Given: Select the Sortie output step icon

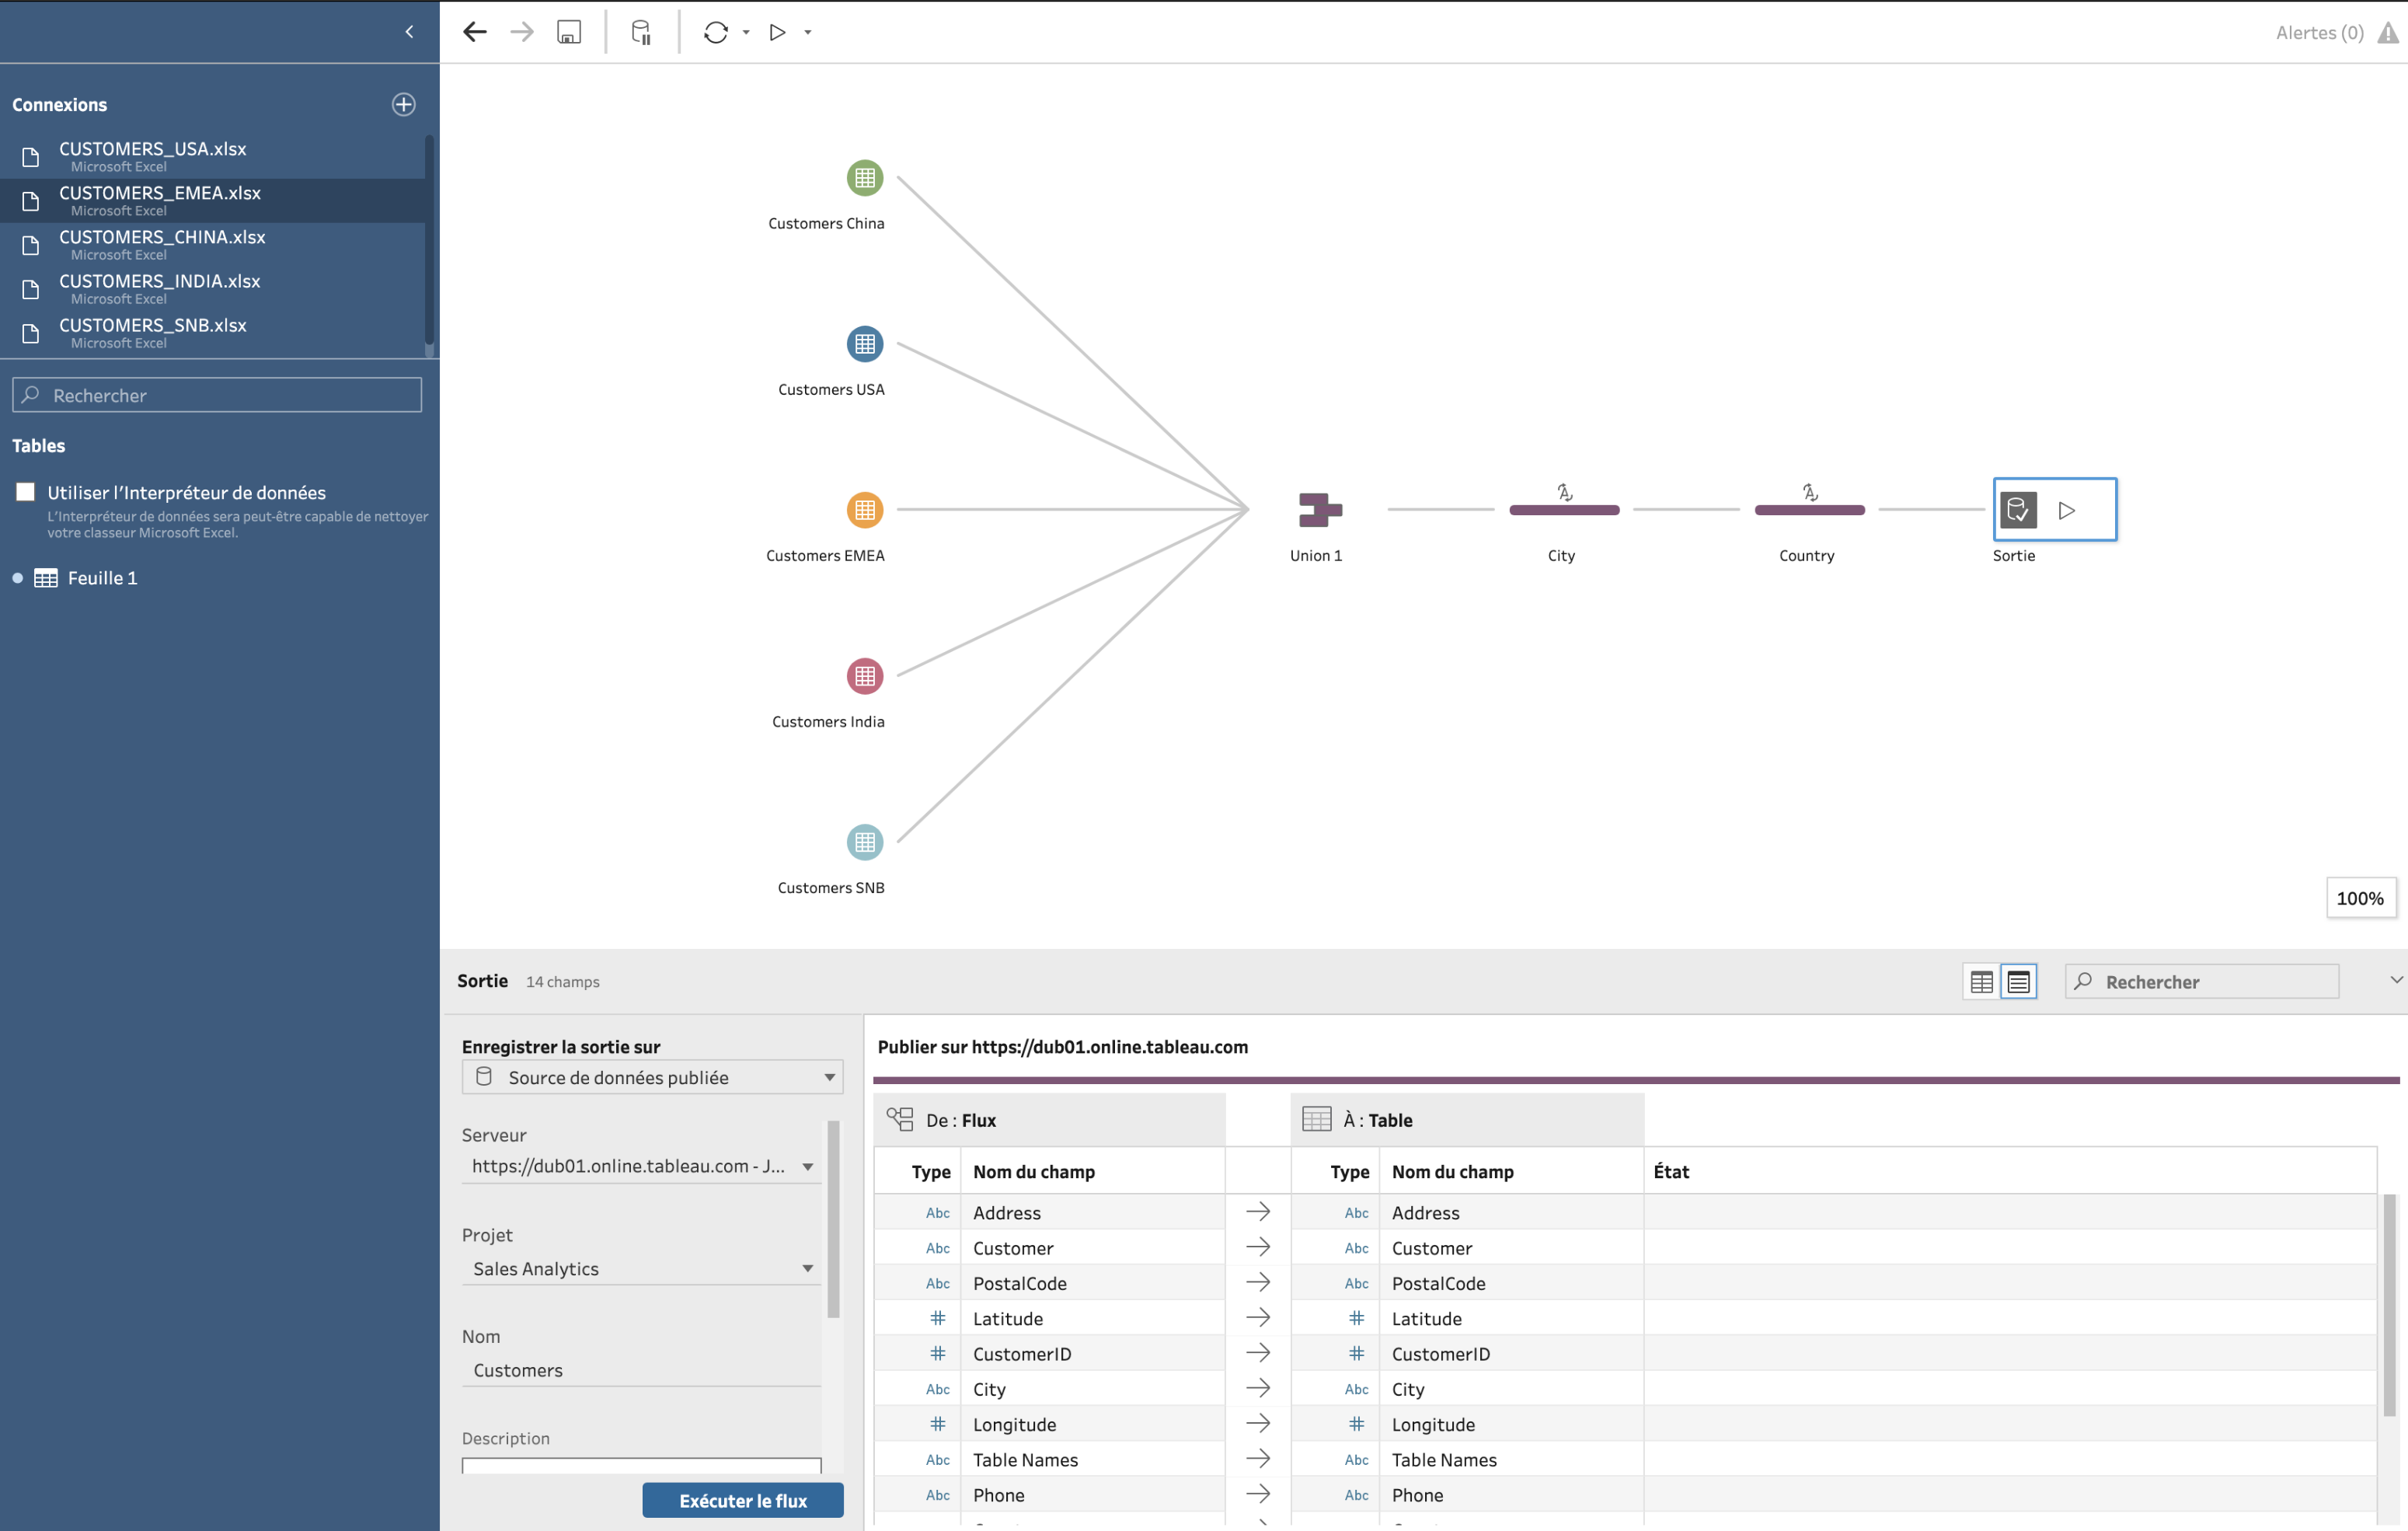Looking at the screenshot, I should tap(2018, 510).
